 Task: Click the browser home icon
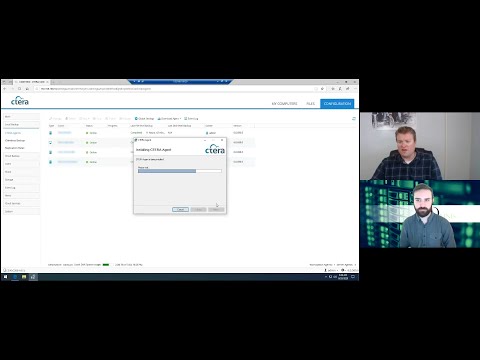pyautogui.click(x=27, y=89)
